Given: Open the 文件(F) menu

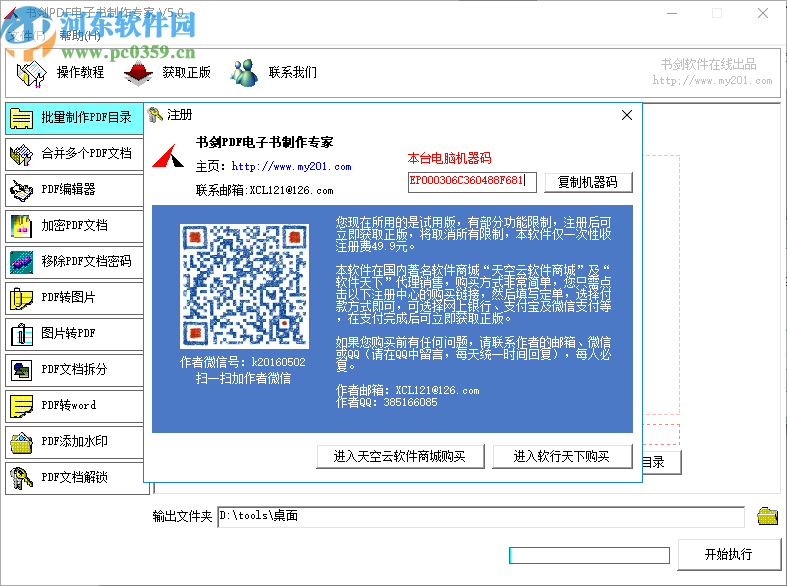Looking at the screenshot, I should [x=27, y=35].
